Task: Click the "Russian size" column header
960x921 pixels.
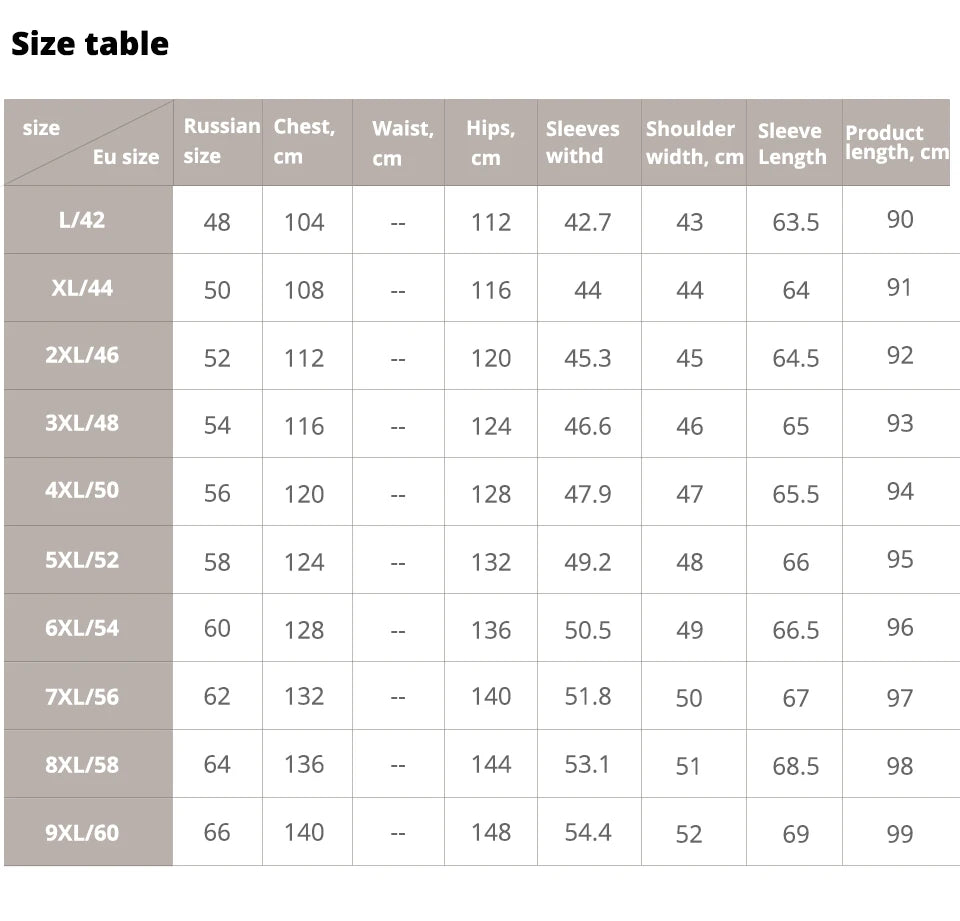Action: [x=219, y=141]
